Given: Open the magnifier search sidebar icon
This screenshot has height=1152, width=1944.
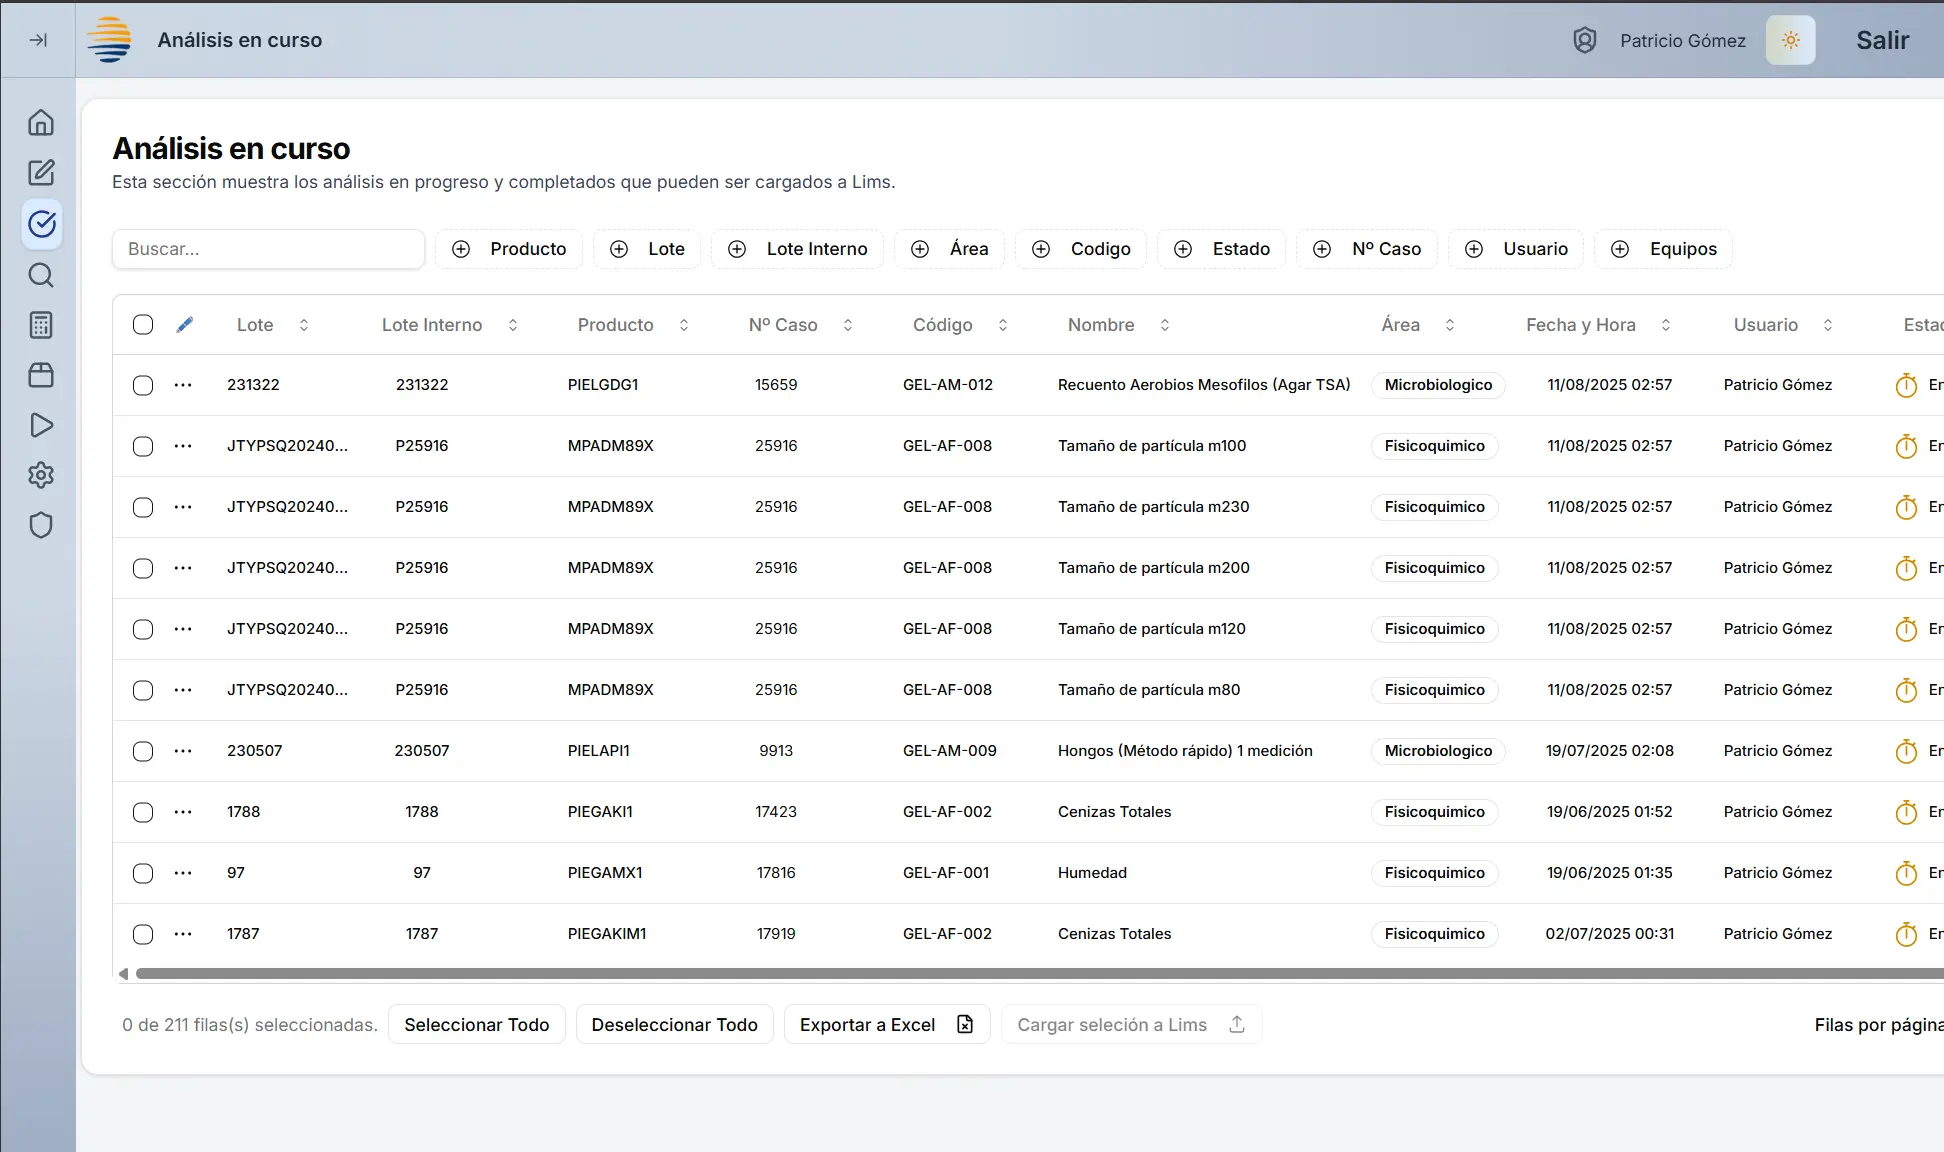Looking at the screenshot, I should pos(41,275).
